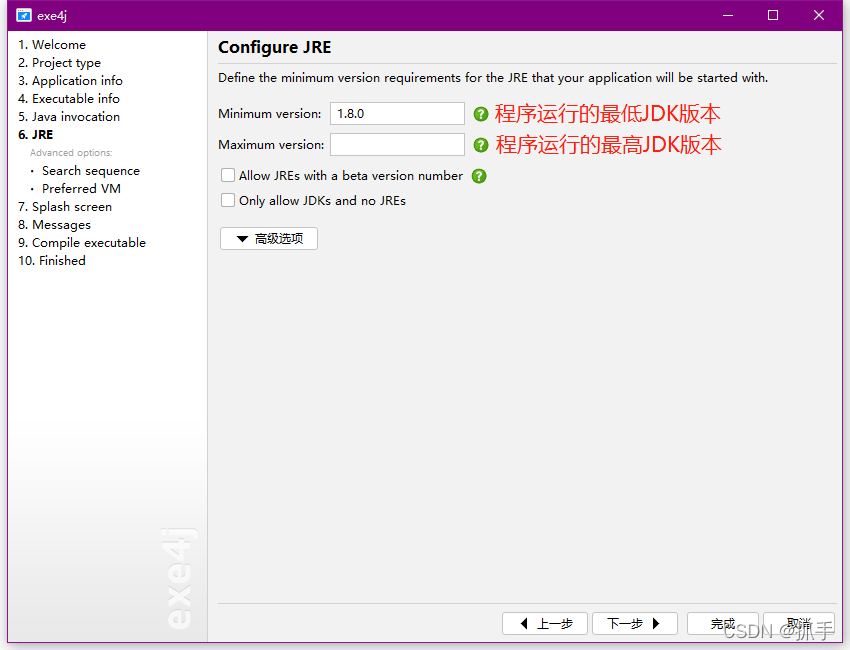Click the 上一步 previous button

[545, 623]
